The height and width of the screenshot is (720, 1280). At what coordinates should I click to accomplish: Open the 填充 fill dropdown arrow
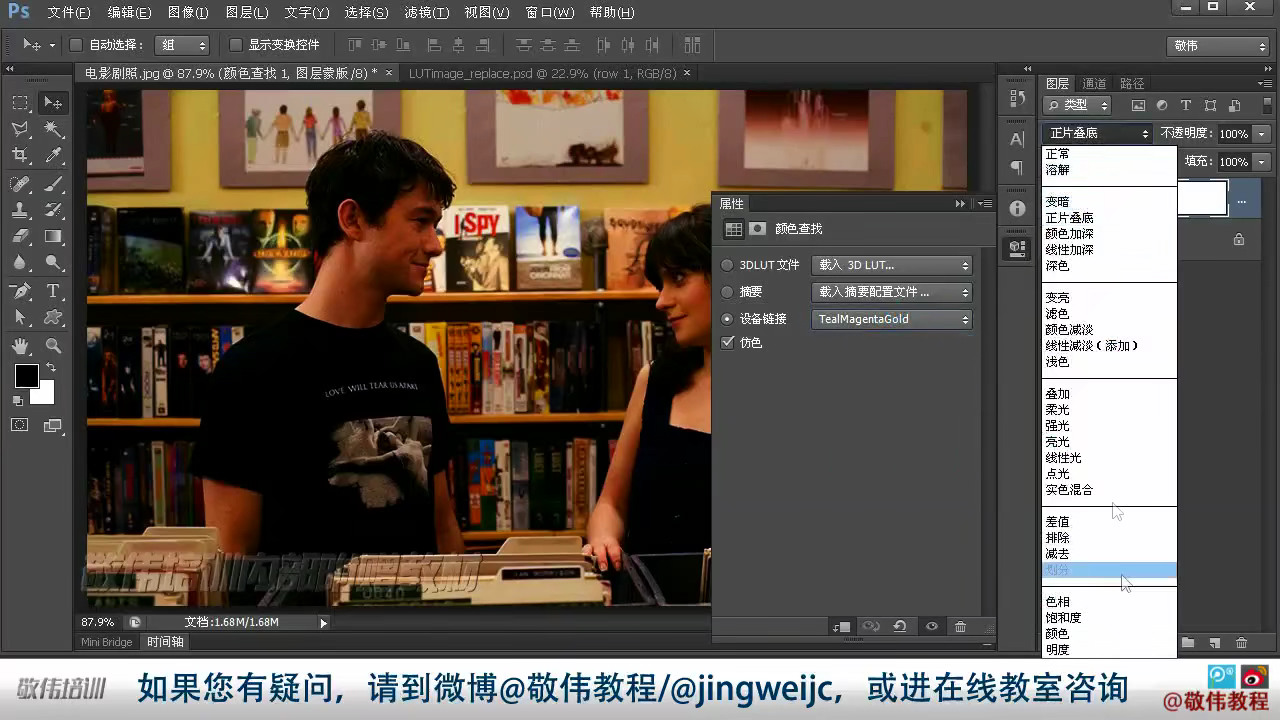pyautogui.click(x=1262, y=162)
